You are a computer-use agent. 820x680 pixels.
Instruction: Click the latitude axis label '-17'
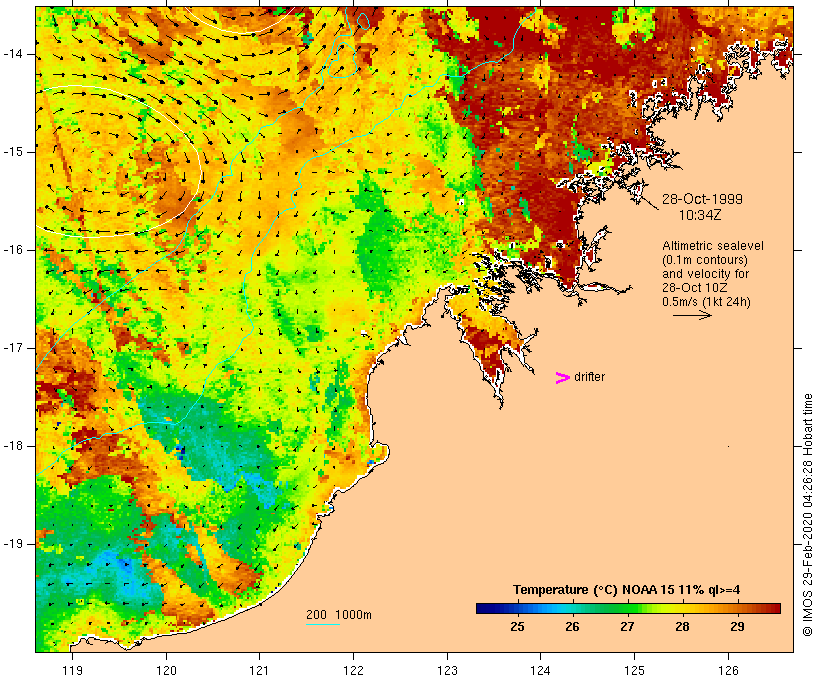(x=13, y=348)
